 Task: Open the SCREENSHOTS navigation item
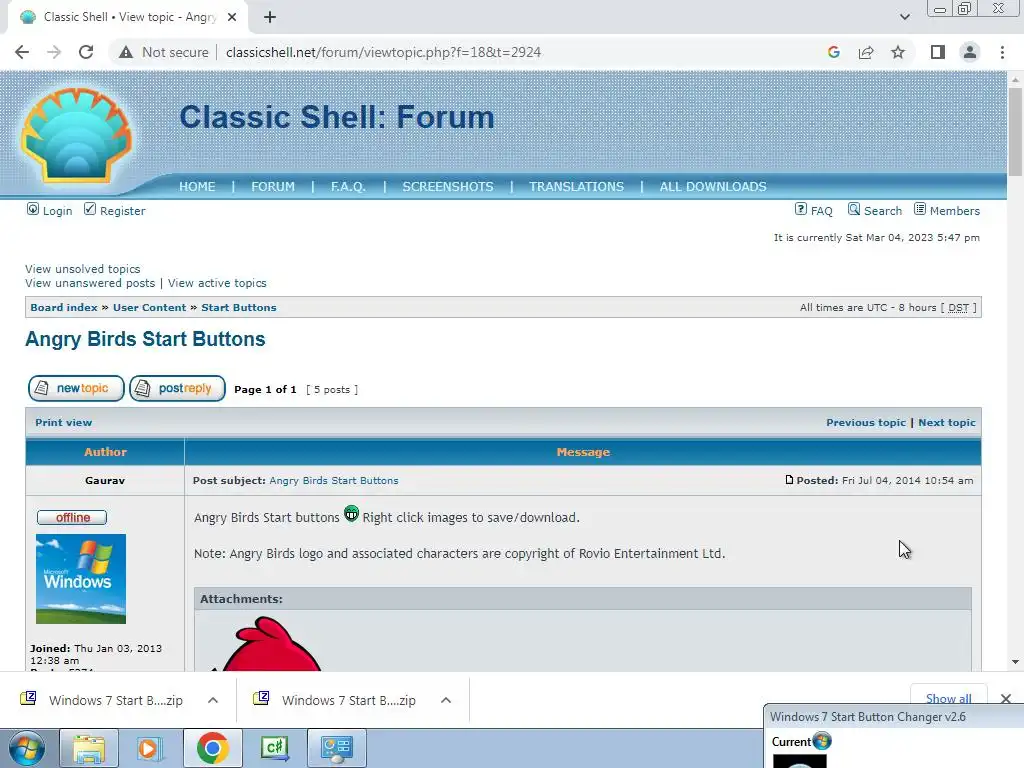[x=448, y=187]
